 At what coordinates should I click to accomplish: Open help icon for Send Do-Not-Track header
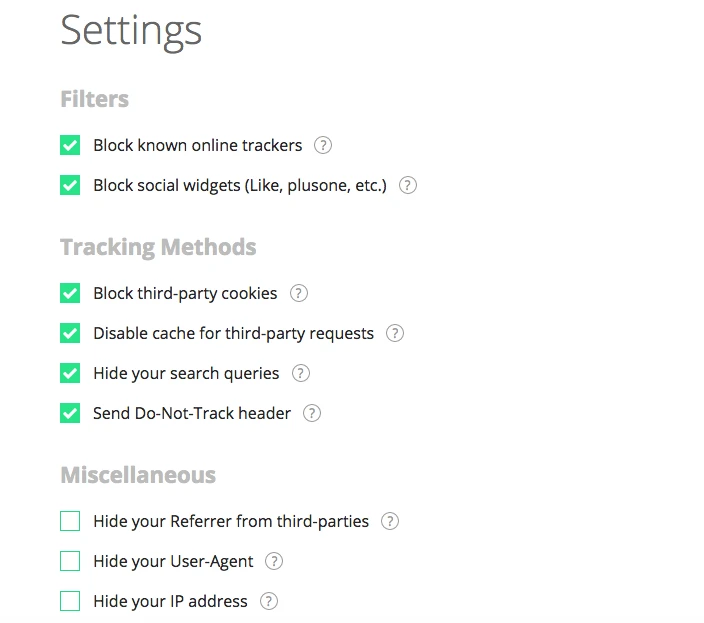pos(312,413)
